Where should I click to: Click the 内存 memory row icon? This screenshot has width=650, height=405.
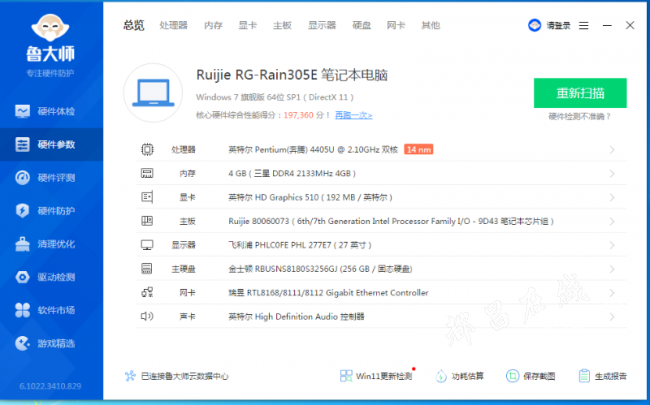coord(147,173)
